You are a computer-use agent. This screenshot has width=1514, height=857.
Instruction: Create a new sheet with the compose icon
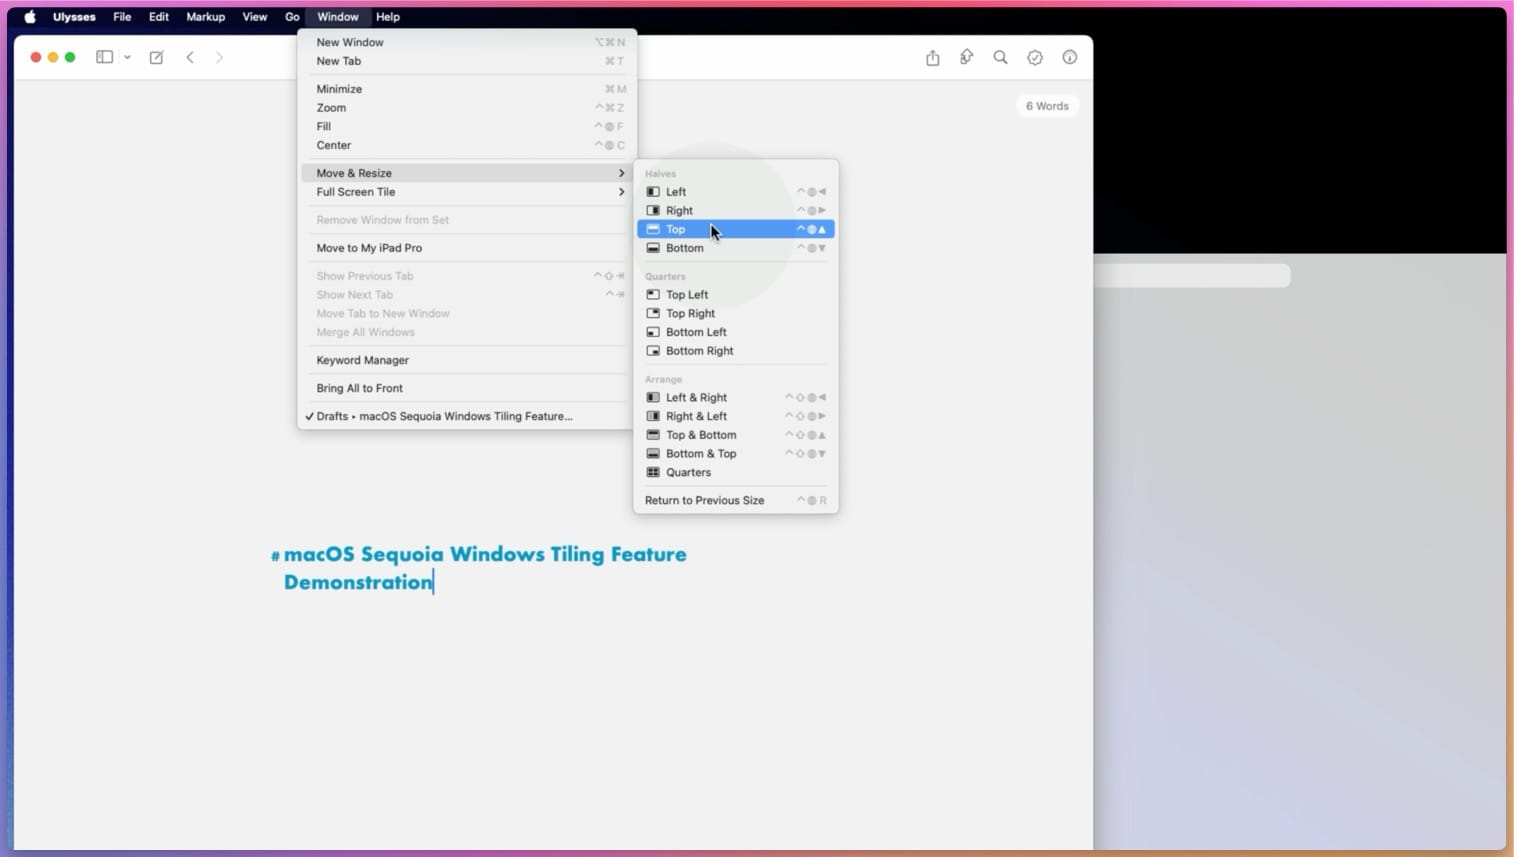[156, 57]
